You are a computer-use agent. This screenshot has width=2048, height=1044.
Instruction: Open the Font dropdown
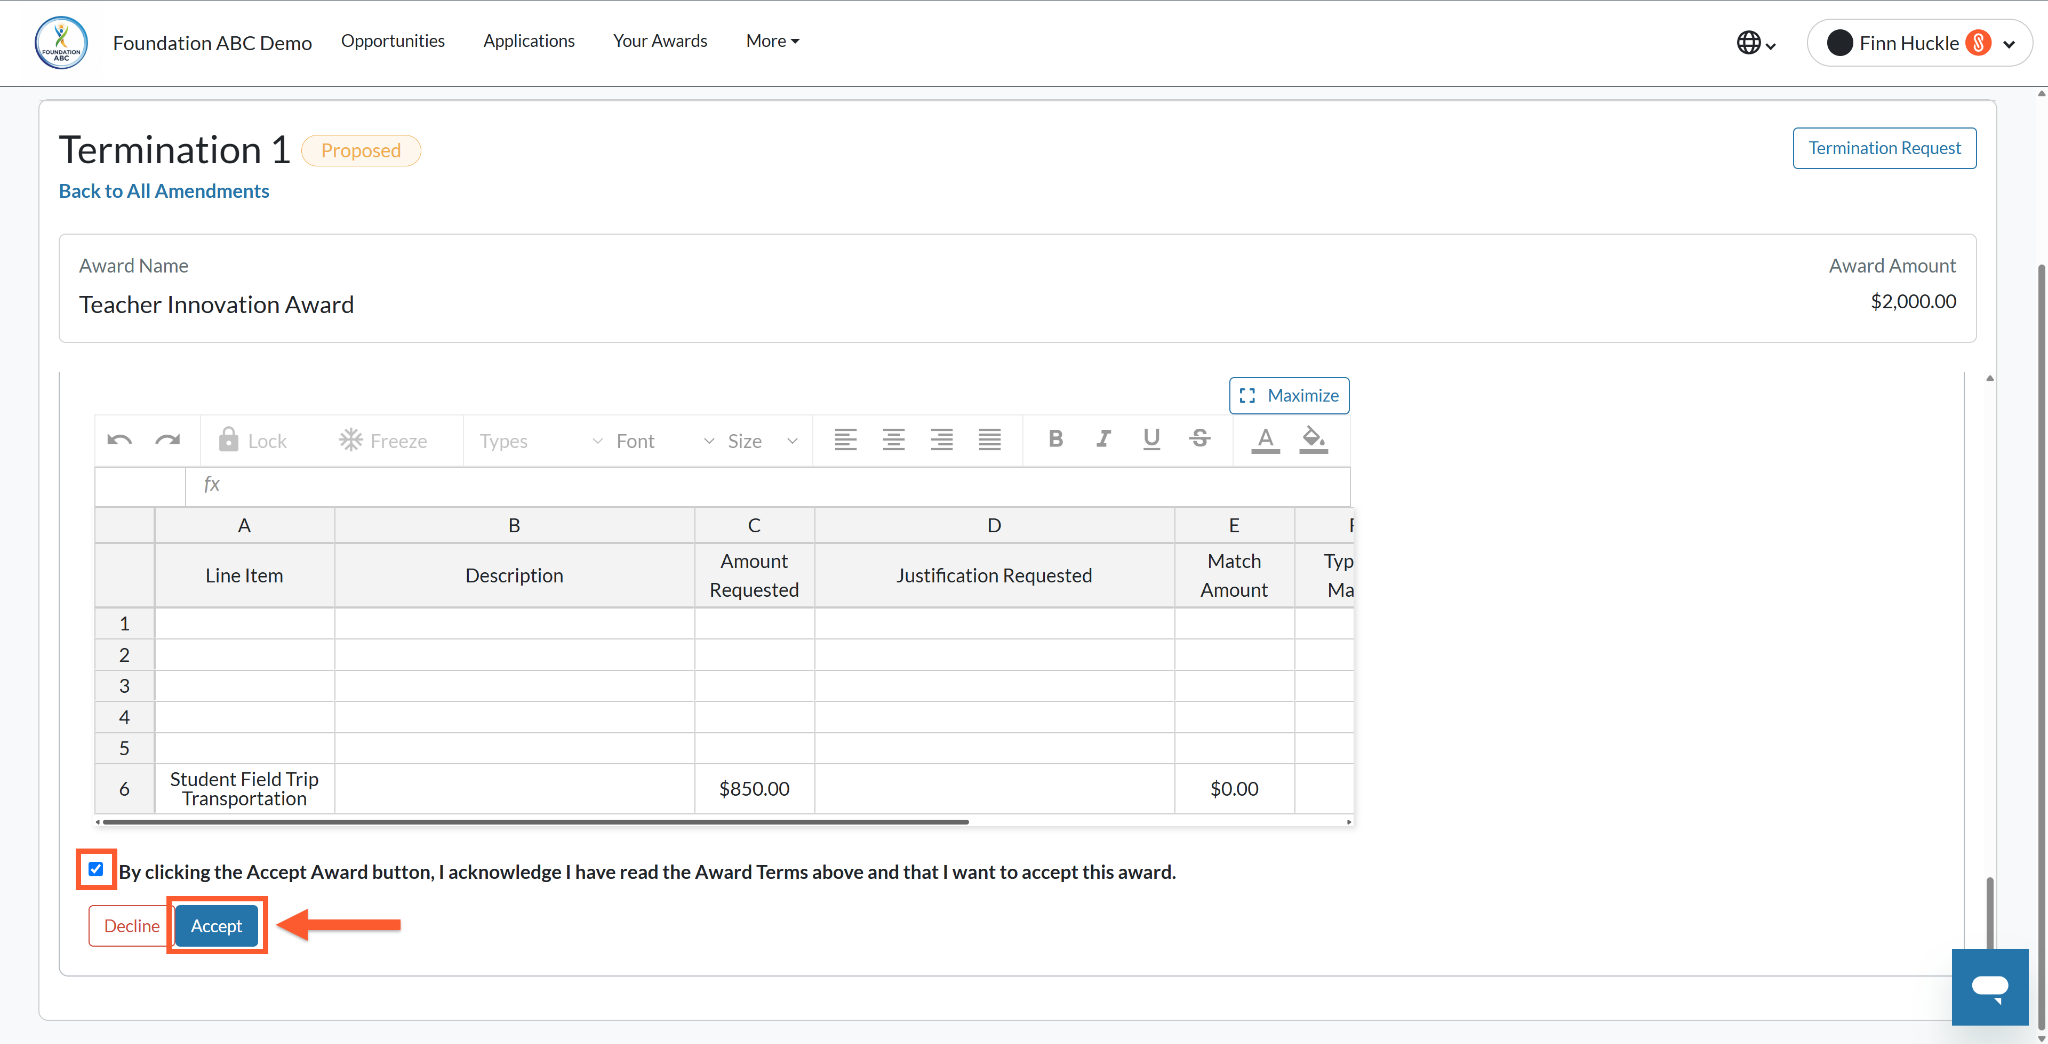[665, 441]
